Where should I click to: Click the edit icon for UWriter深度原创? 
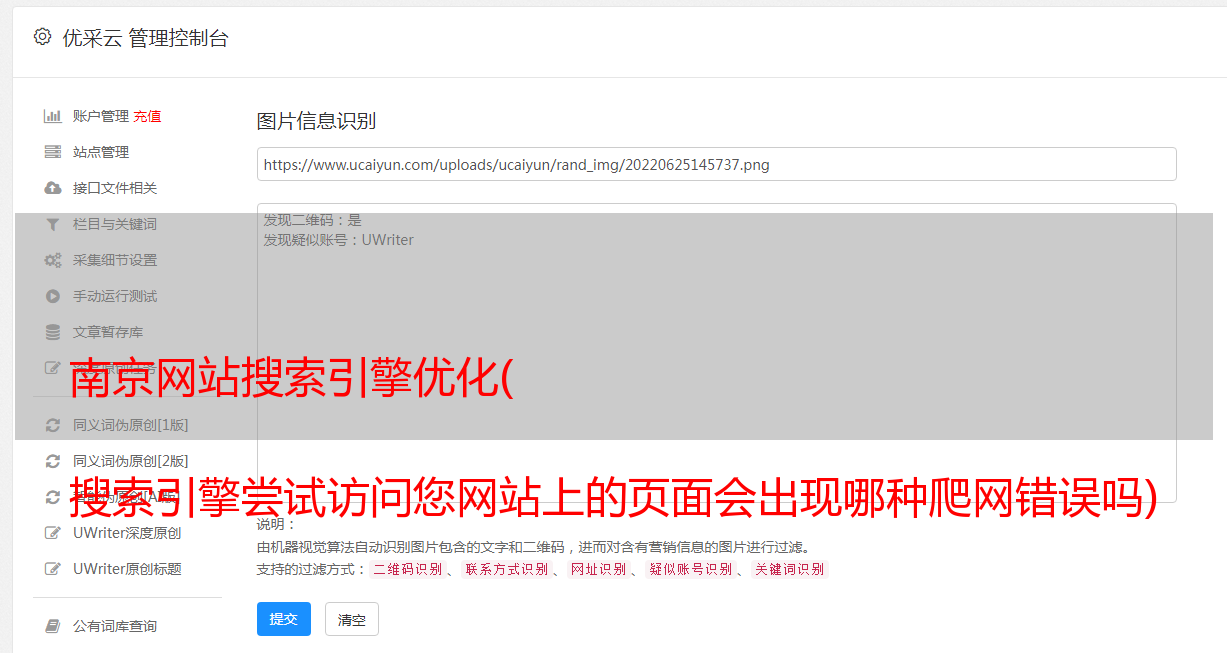pos(53,533)
